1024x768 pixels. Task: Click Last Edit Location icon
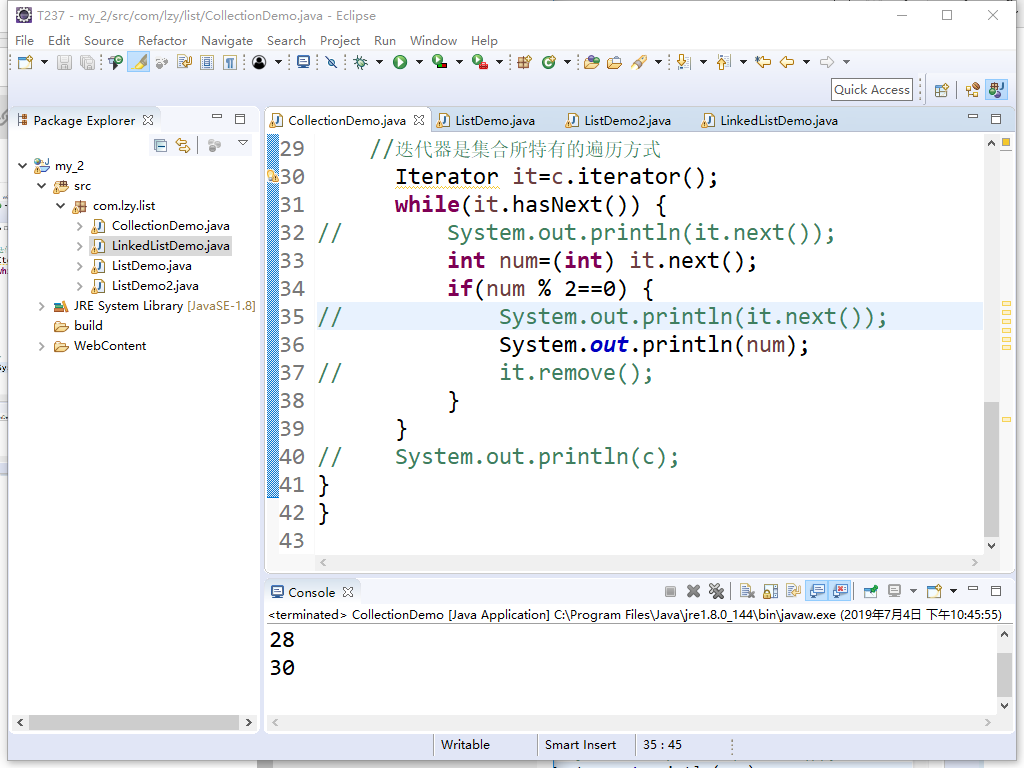[x=763, y=62]
